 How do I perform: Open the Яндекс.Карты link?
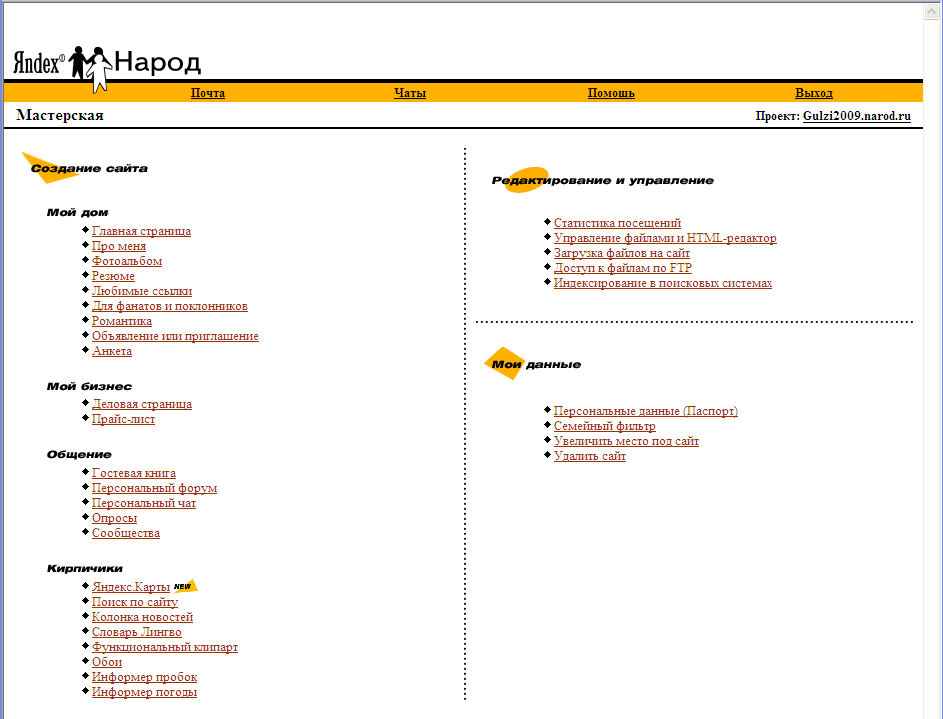coord(131,587)
